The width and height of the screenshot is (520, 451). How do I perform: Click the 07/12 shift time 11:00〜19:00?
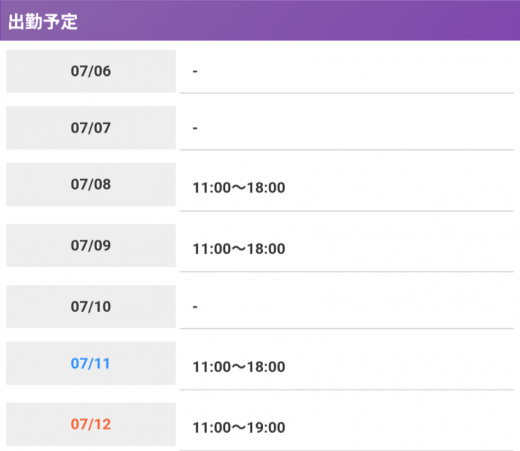click(239, 428)
